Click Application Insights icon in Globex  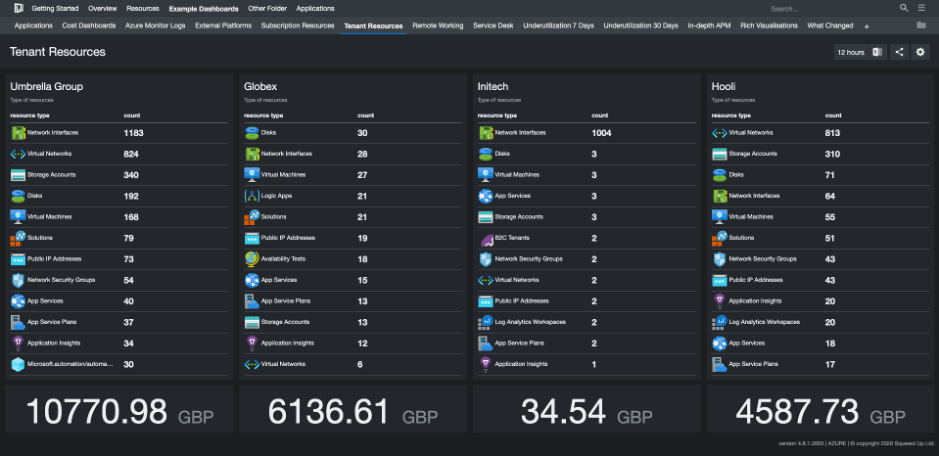coord(252,343)
